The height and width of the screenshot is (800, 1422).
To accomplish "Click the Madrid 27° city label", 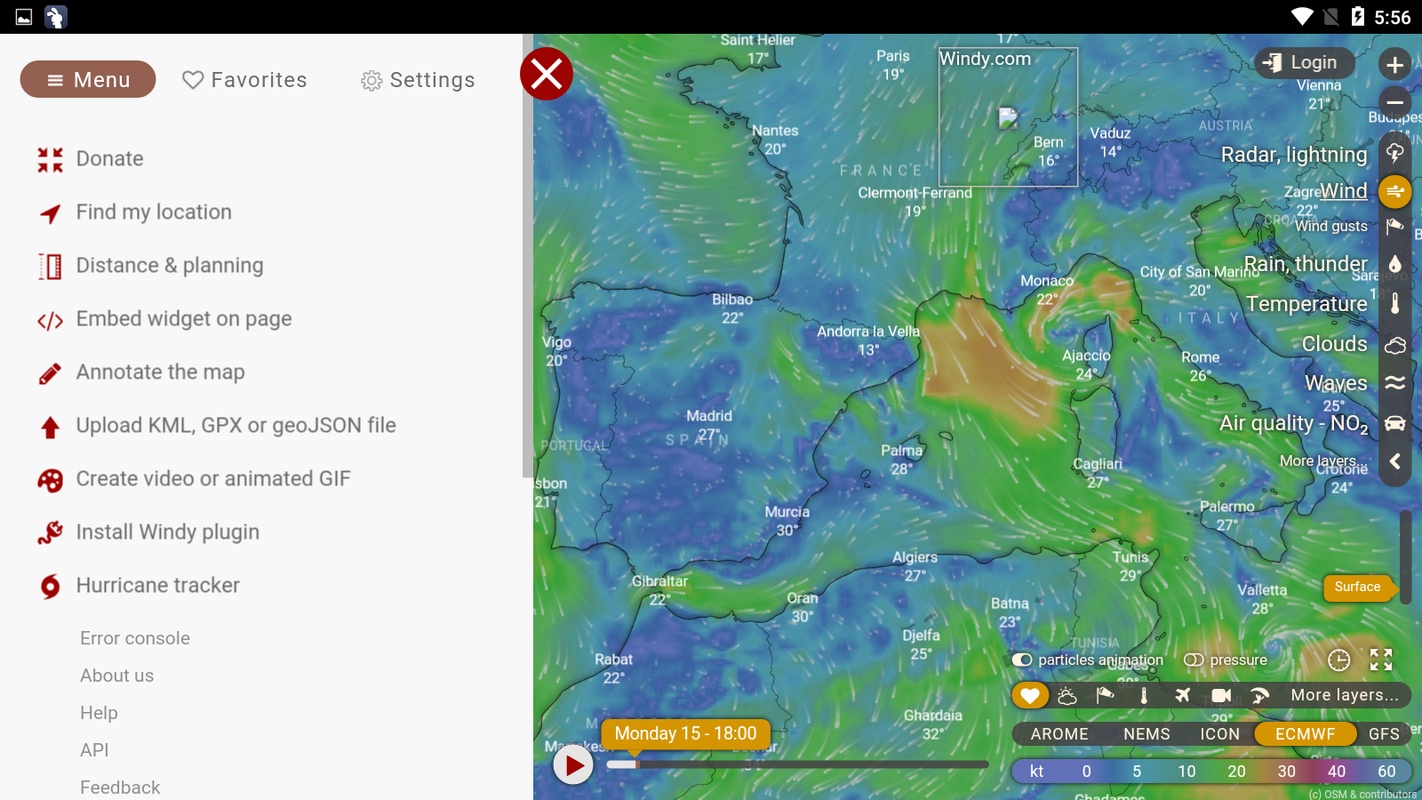I will point(709,425).
